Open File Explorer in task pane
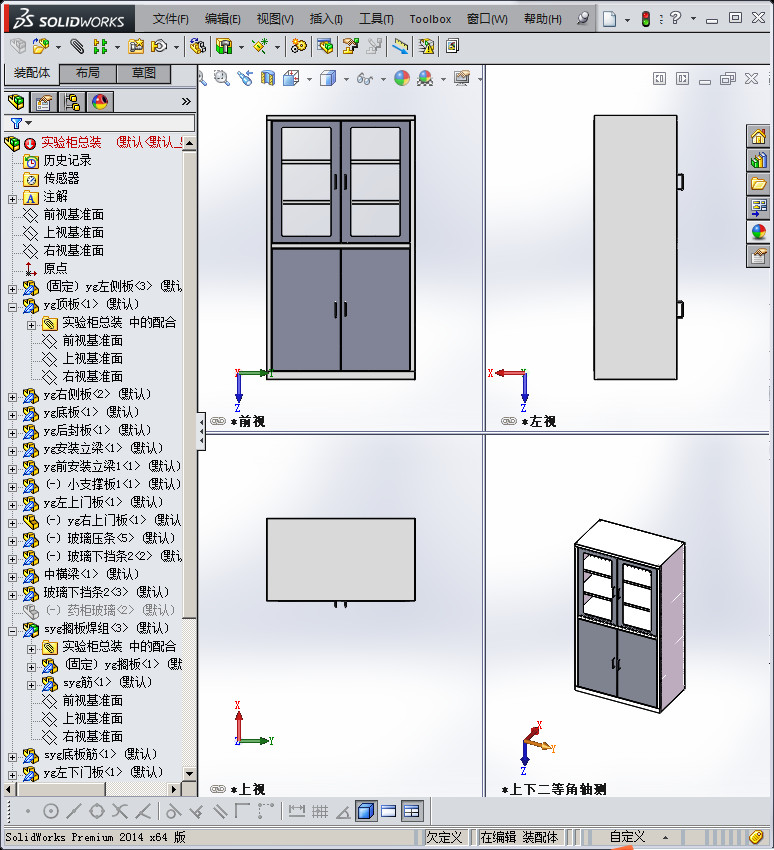The height and width of the screenshot is (850, 774). (x=758, y=184)
